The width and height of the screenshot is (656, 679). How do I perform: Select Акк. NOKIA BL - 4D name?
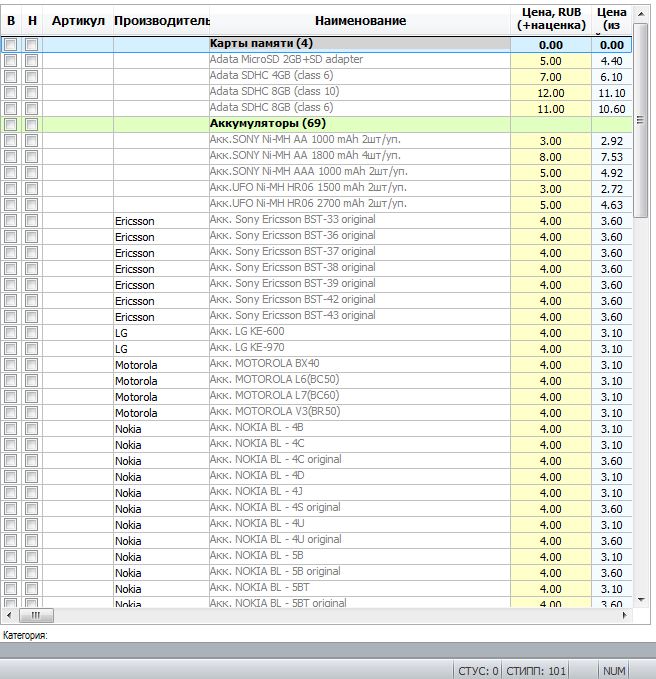click(257, 475)
